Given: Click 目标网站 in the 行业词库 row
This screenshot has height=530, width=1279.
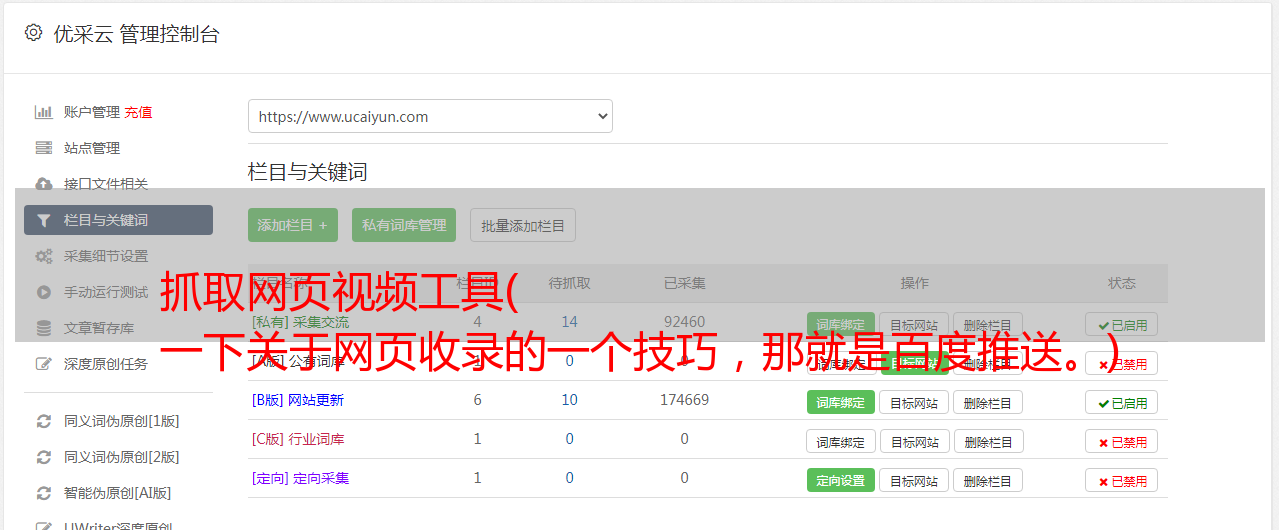Looking at the screenshot, I should (x=914, y=441).
